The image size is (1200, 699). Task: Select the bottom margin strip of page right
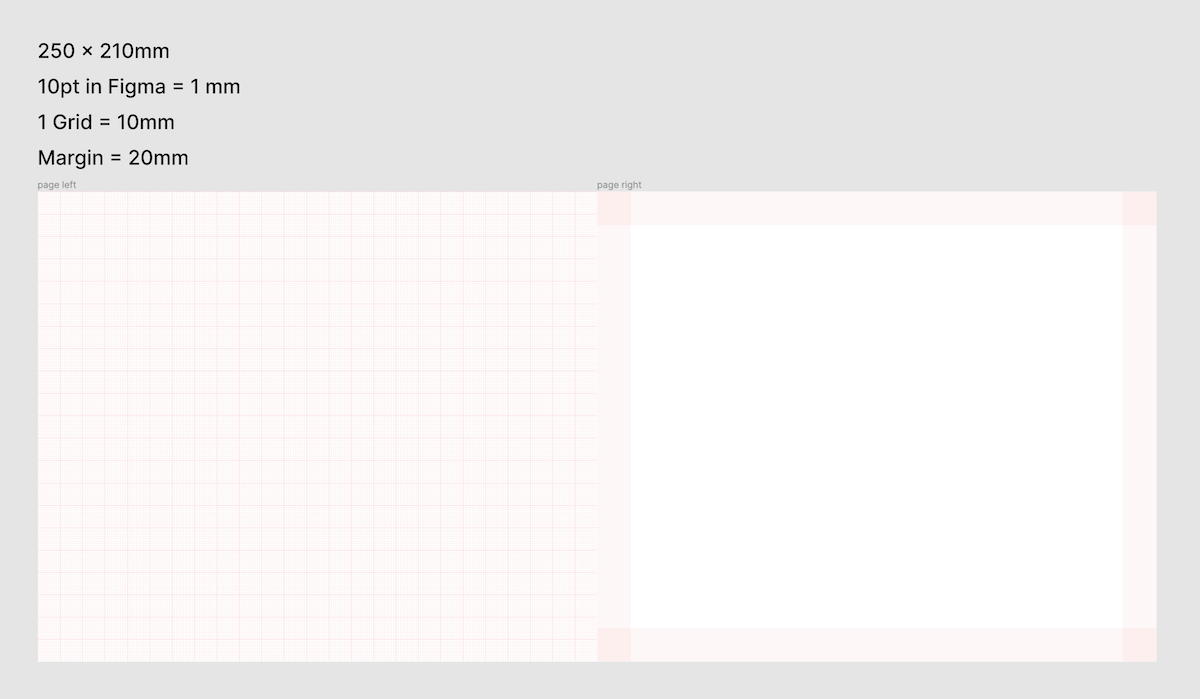[x=876, y=645]
